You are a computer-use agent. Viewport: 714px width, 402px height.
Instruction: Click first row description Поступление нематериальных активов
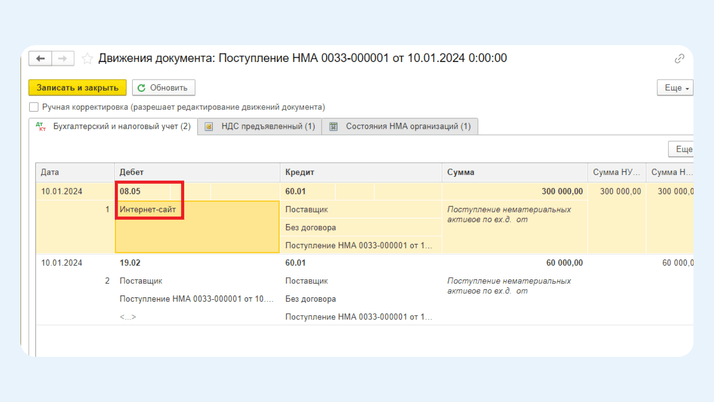(509, 214)
